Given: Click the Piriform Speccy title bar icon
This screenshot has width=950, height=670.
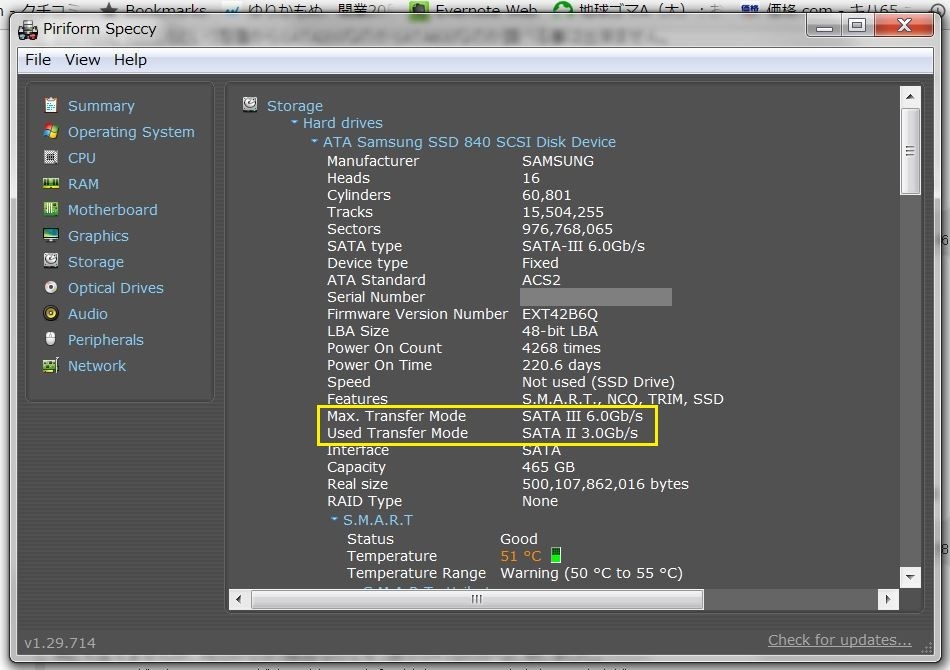Looking at the screenshot, I should [x=28, y=30].
